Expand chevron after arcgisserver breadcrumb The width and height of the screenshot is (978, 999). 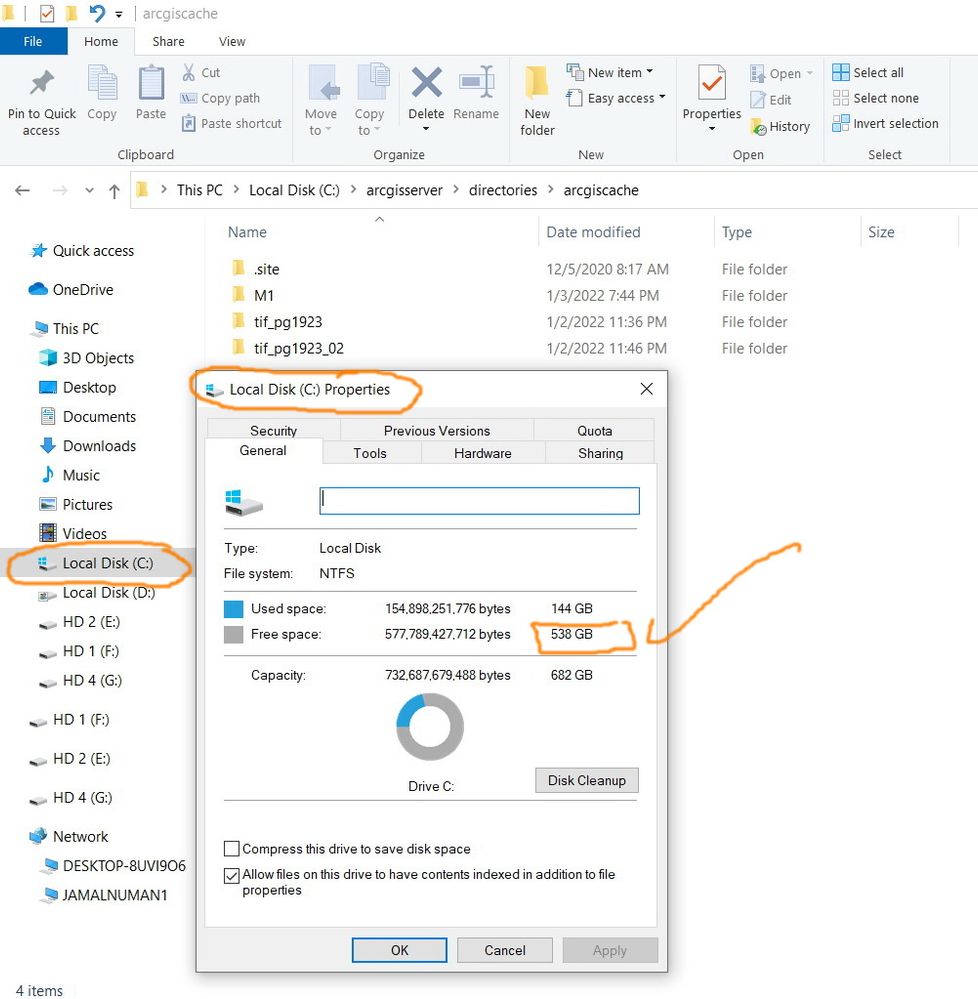coord(456,190)
